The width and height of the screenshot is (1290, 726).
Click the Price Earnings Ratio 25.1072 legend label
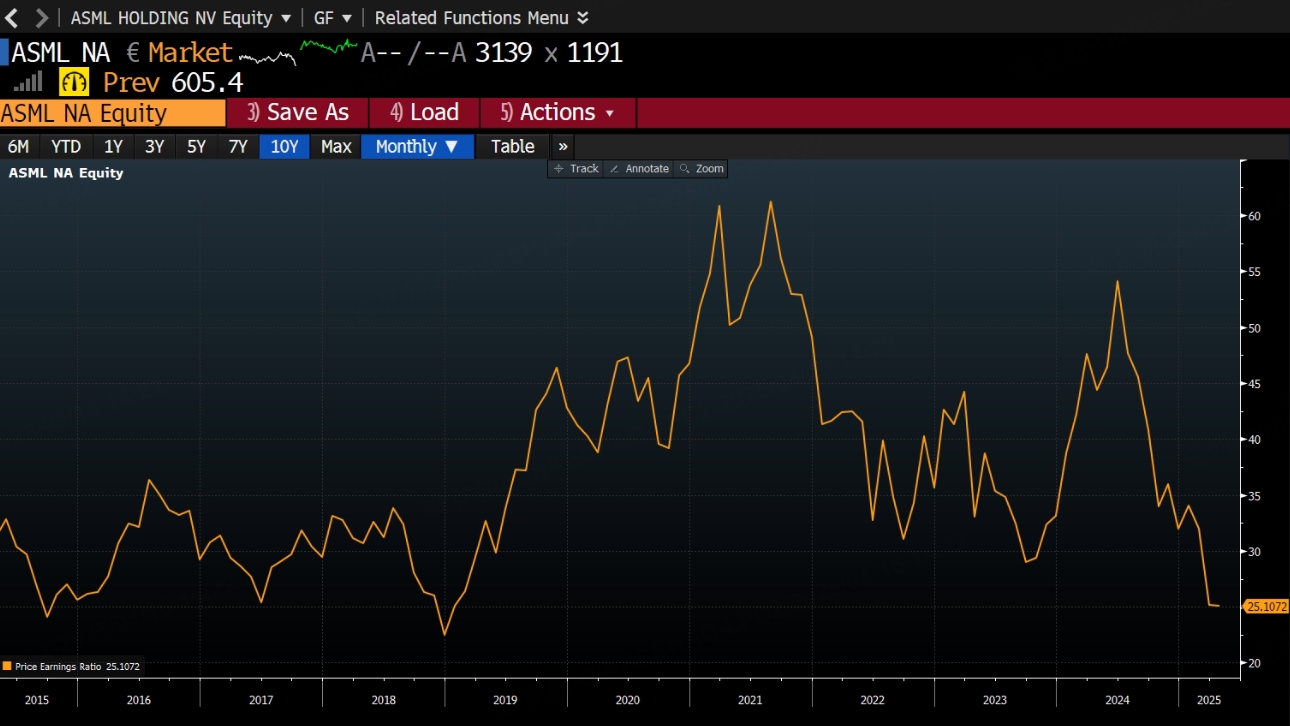78,666
